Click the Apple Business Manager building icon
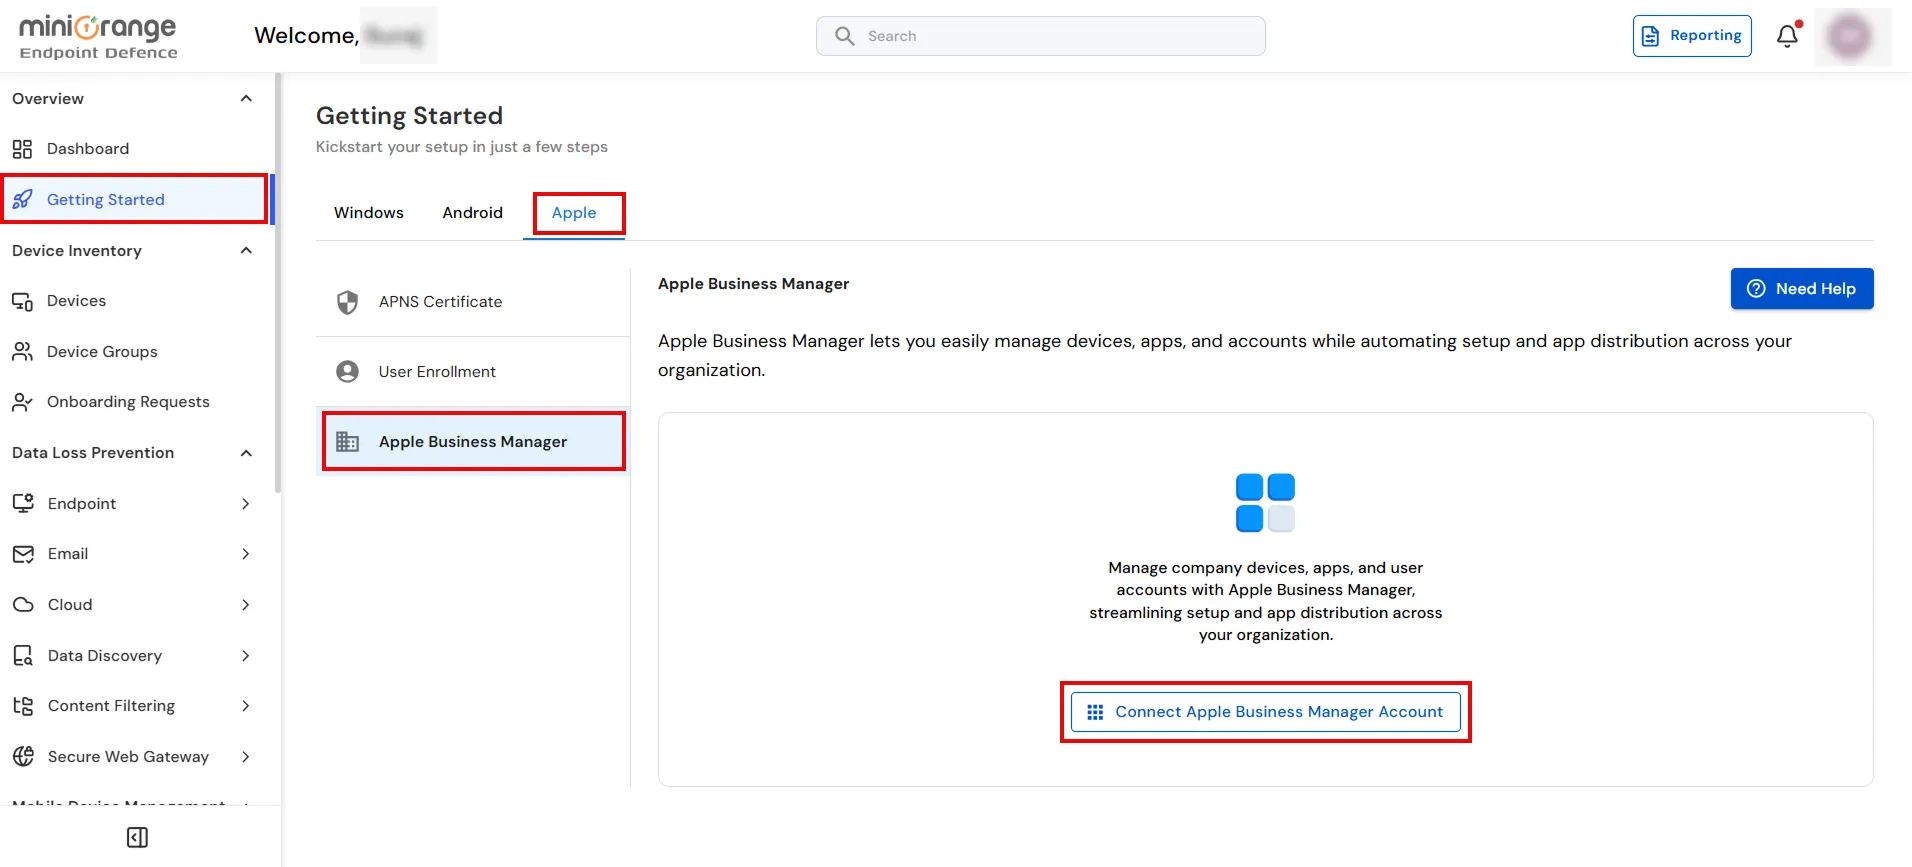 [348, 442]
